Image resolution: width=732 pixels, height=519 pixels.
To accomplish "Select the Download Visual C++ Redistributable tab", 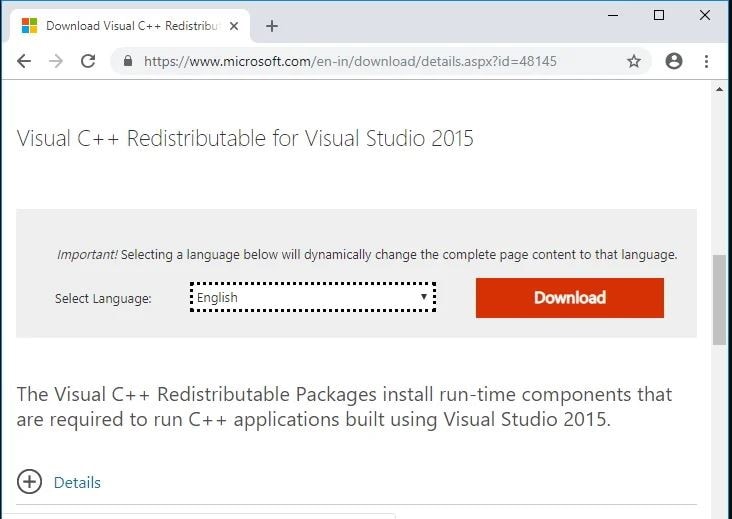I will 130,26.
